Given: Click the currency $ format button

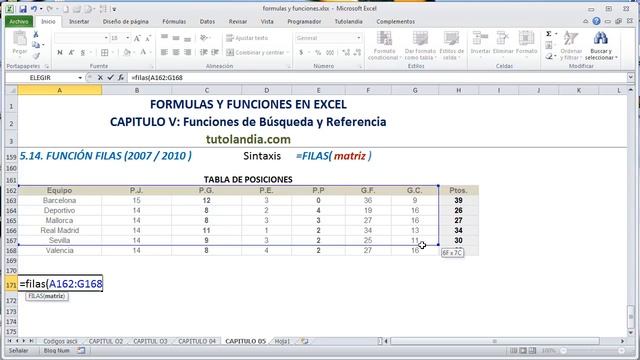Looking at the screenshot, I should coord(301,52).
